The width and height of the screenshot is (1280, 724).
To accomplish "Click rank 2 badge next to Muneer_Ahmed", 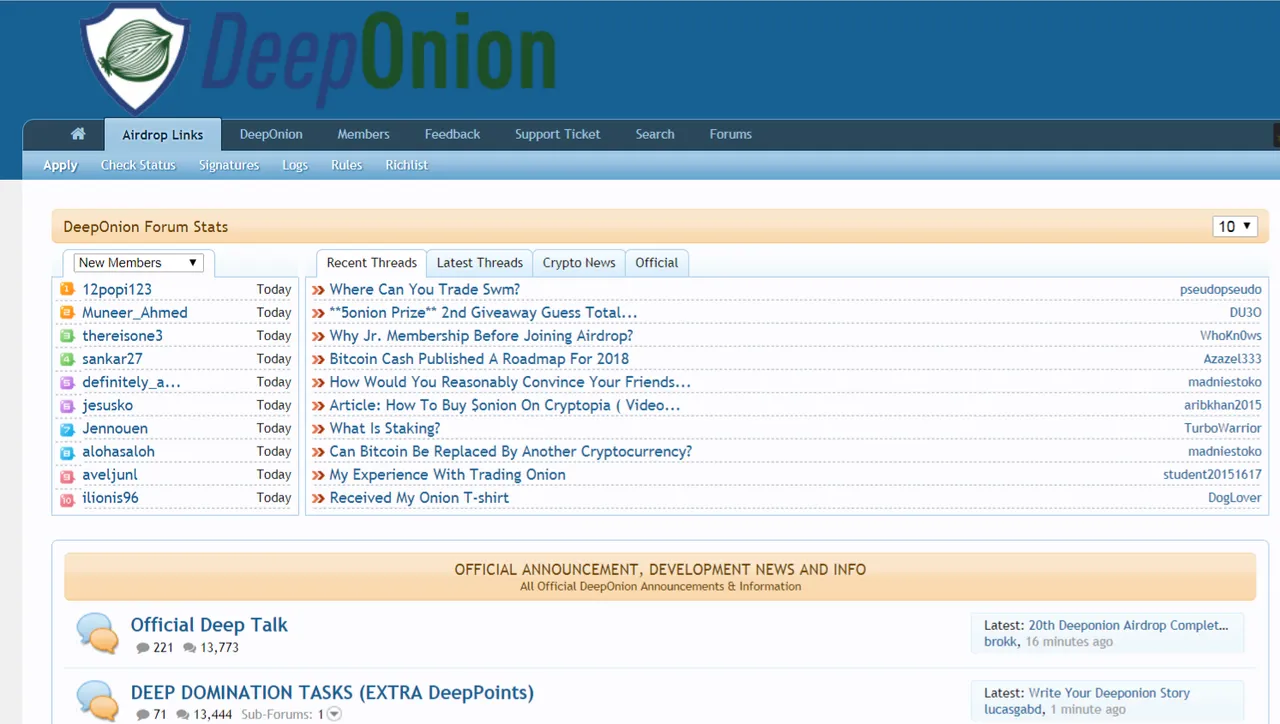I will 67,312.
